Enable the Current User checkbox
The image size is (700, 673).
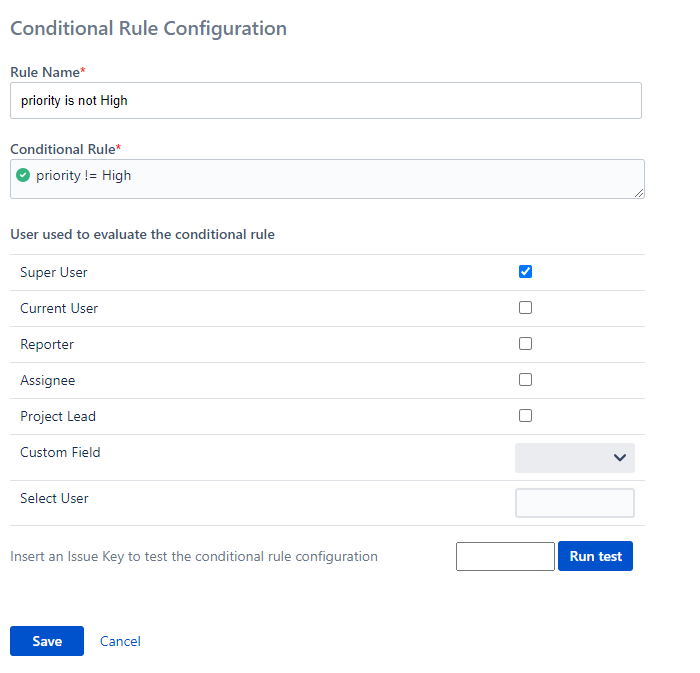click(x=525, y=308)
